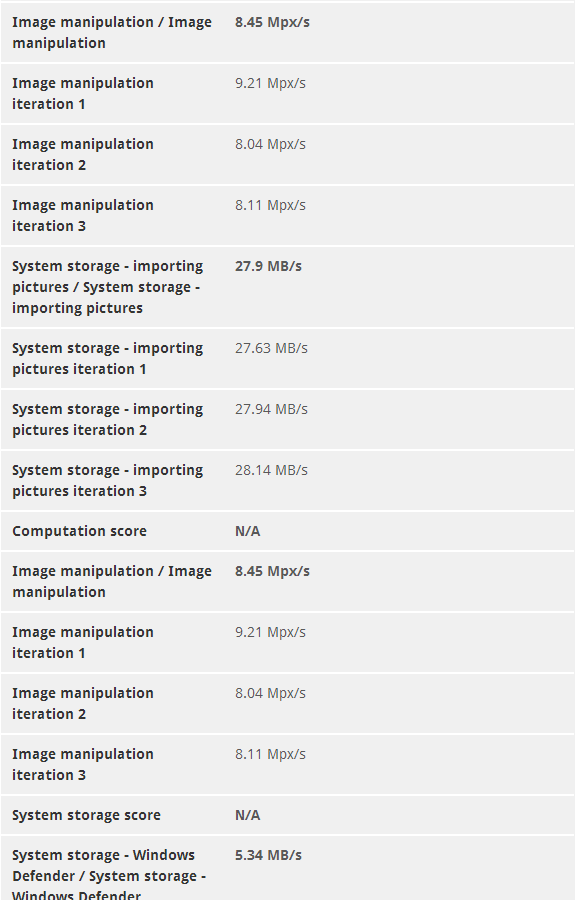Click the second 8.04 Mpx/s result
This screenshot has width=577, height=900.
pos(270,693)
